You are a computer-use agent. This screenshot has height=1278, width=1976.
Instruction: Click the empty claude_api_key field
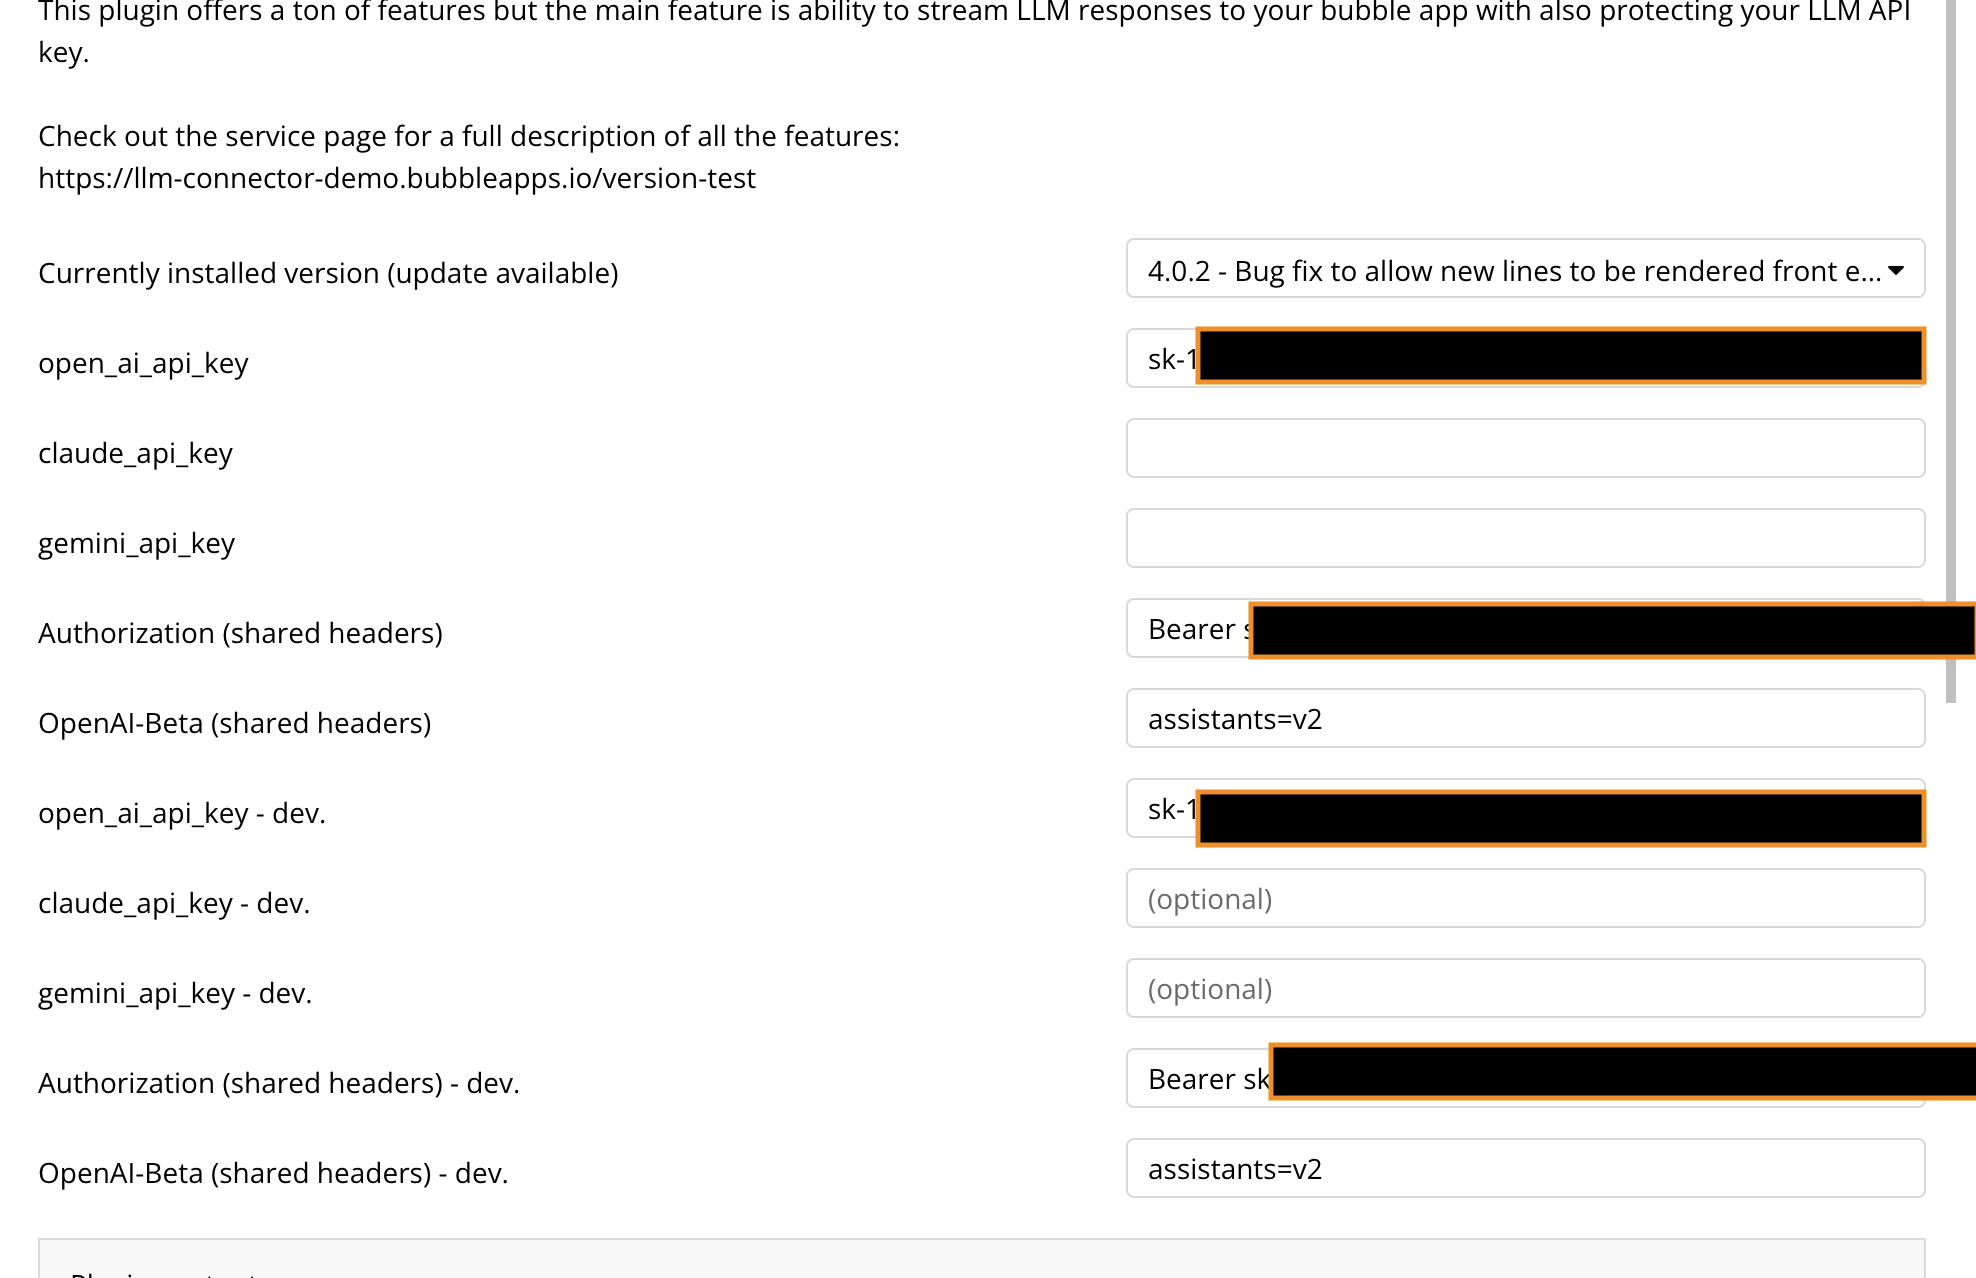coord(1525,448)
